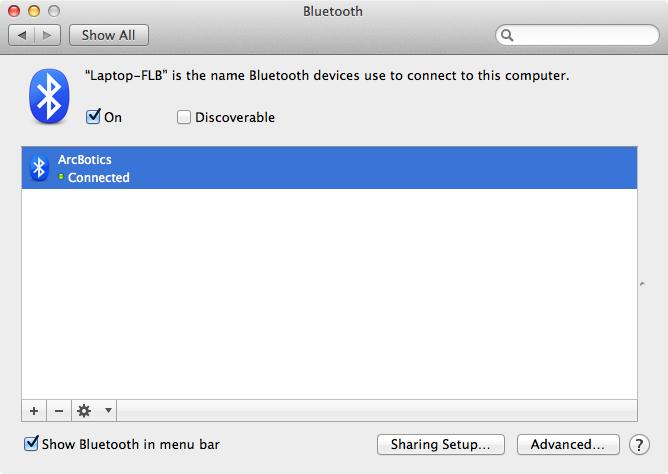
Task: Enable the Discoverable checkbox
Action: (184, 117)
